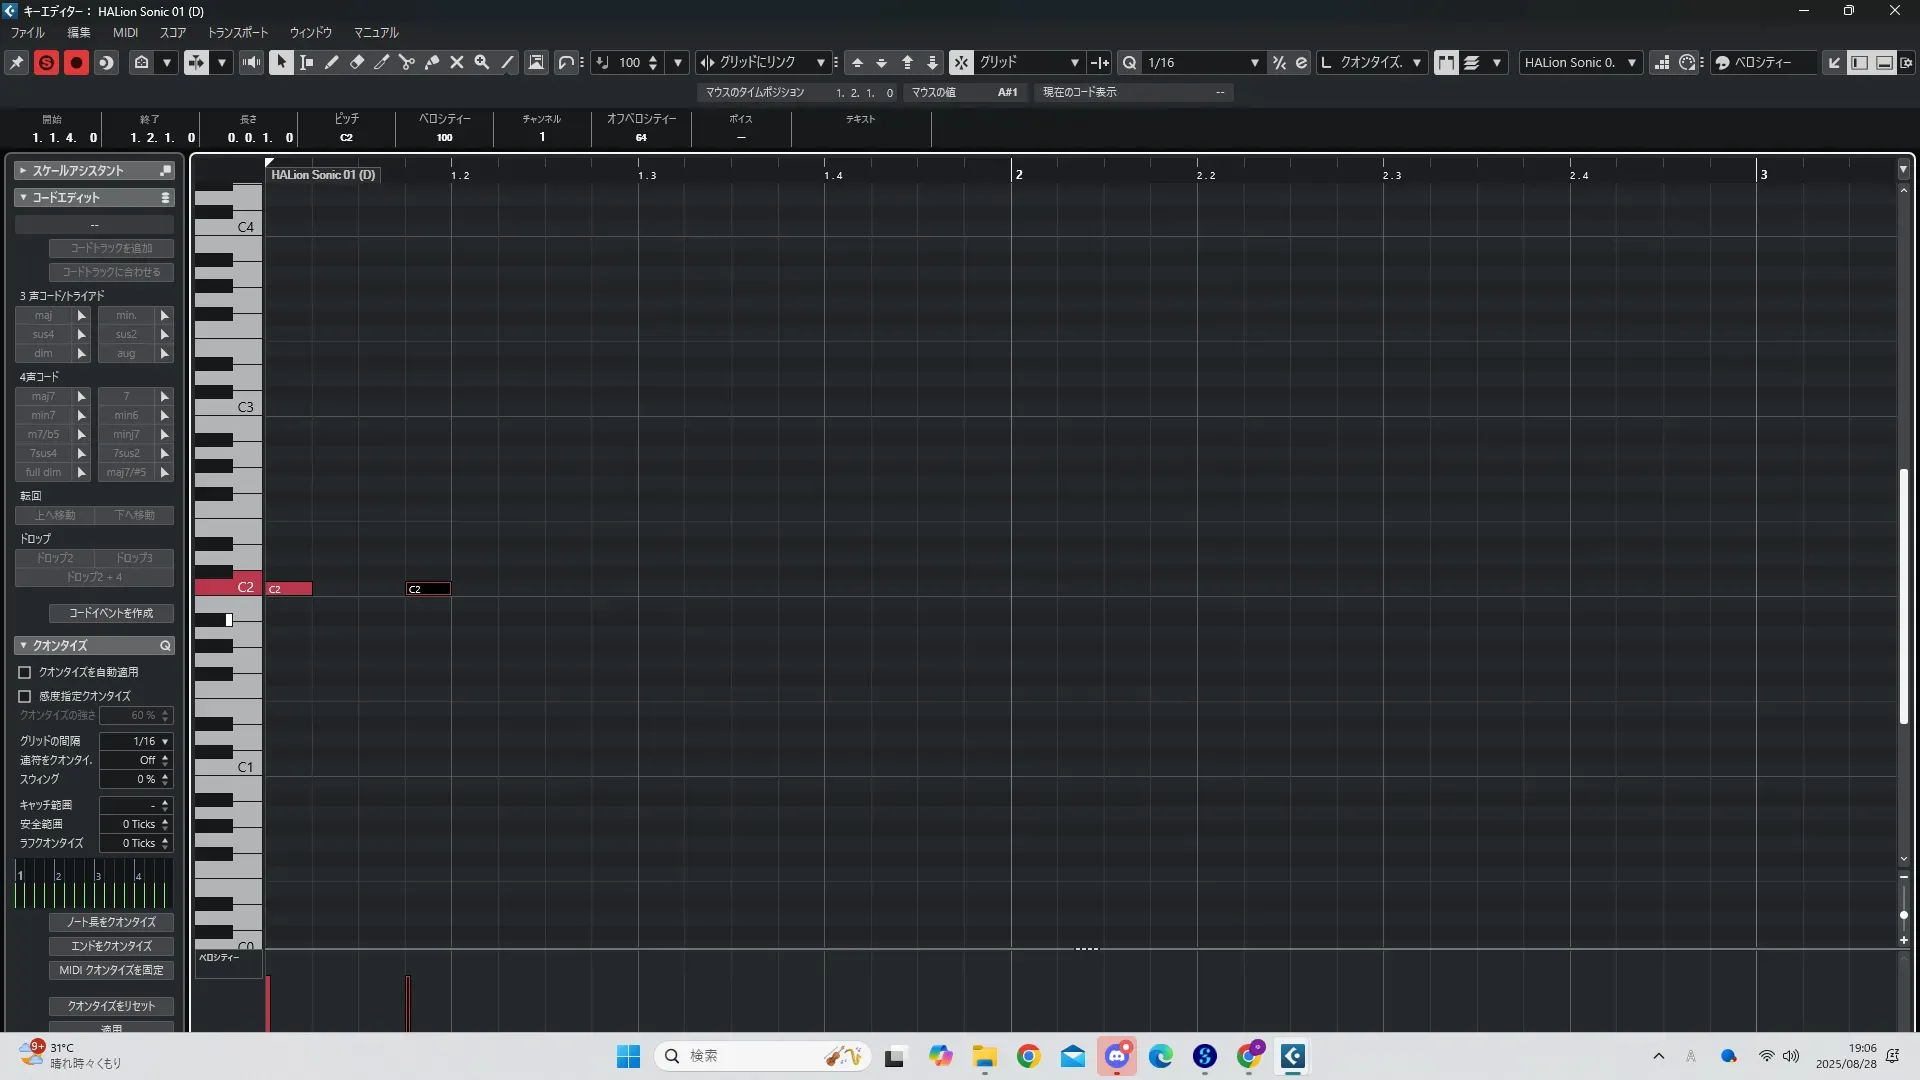1920x1080 pixels.
Task: Toggle acoustic feedback speaker icon
Action: coord(251,62)
